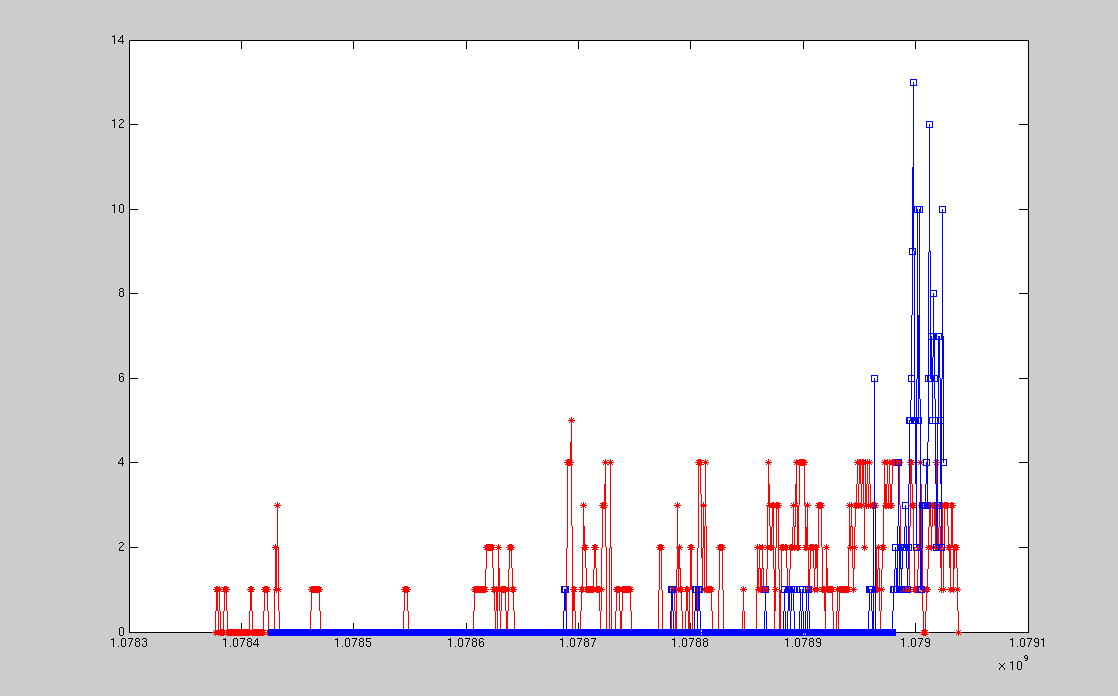Click the thick blue baseline along zero

click(580, 632)
